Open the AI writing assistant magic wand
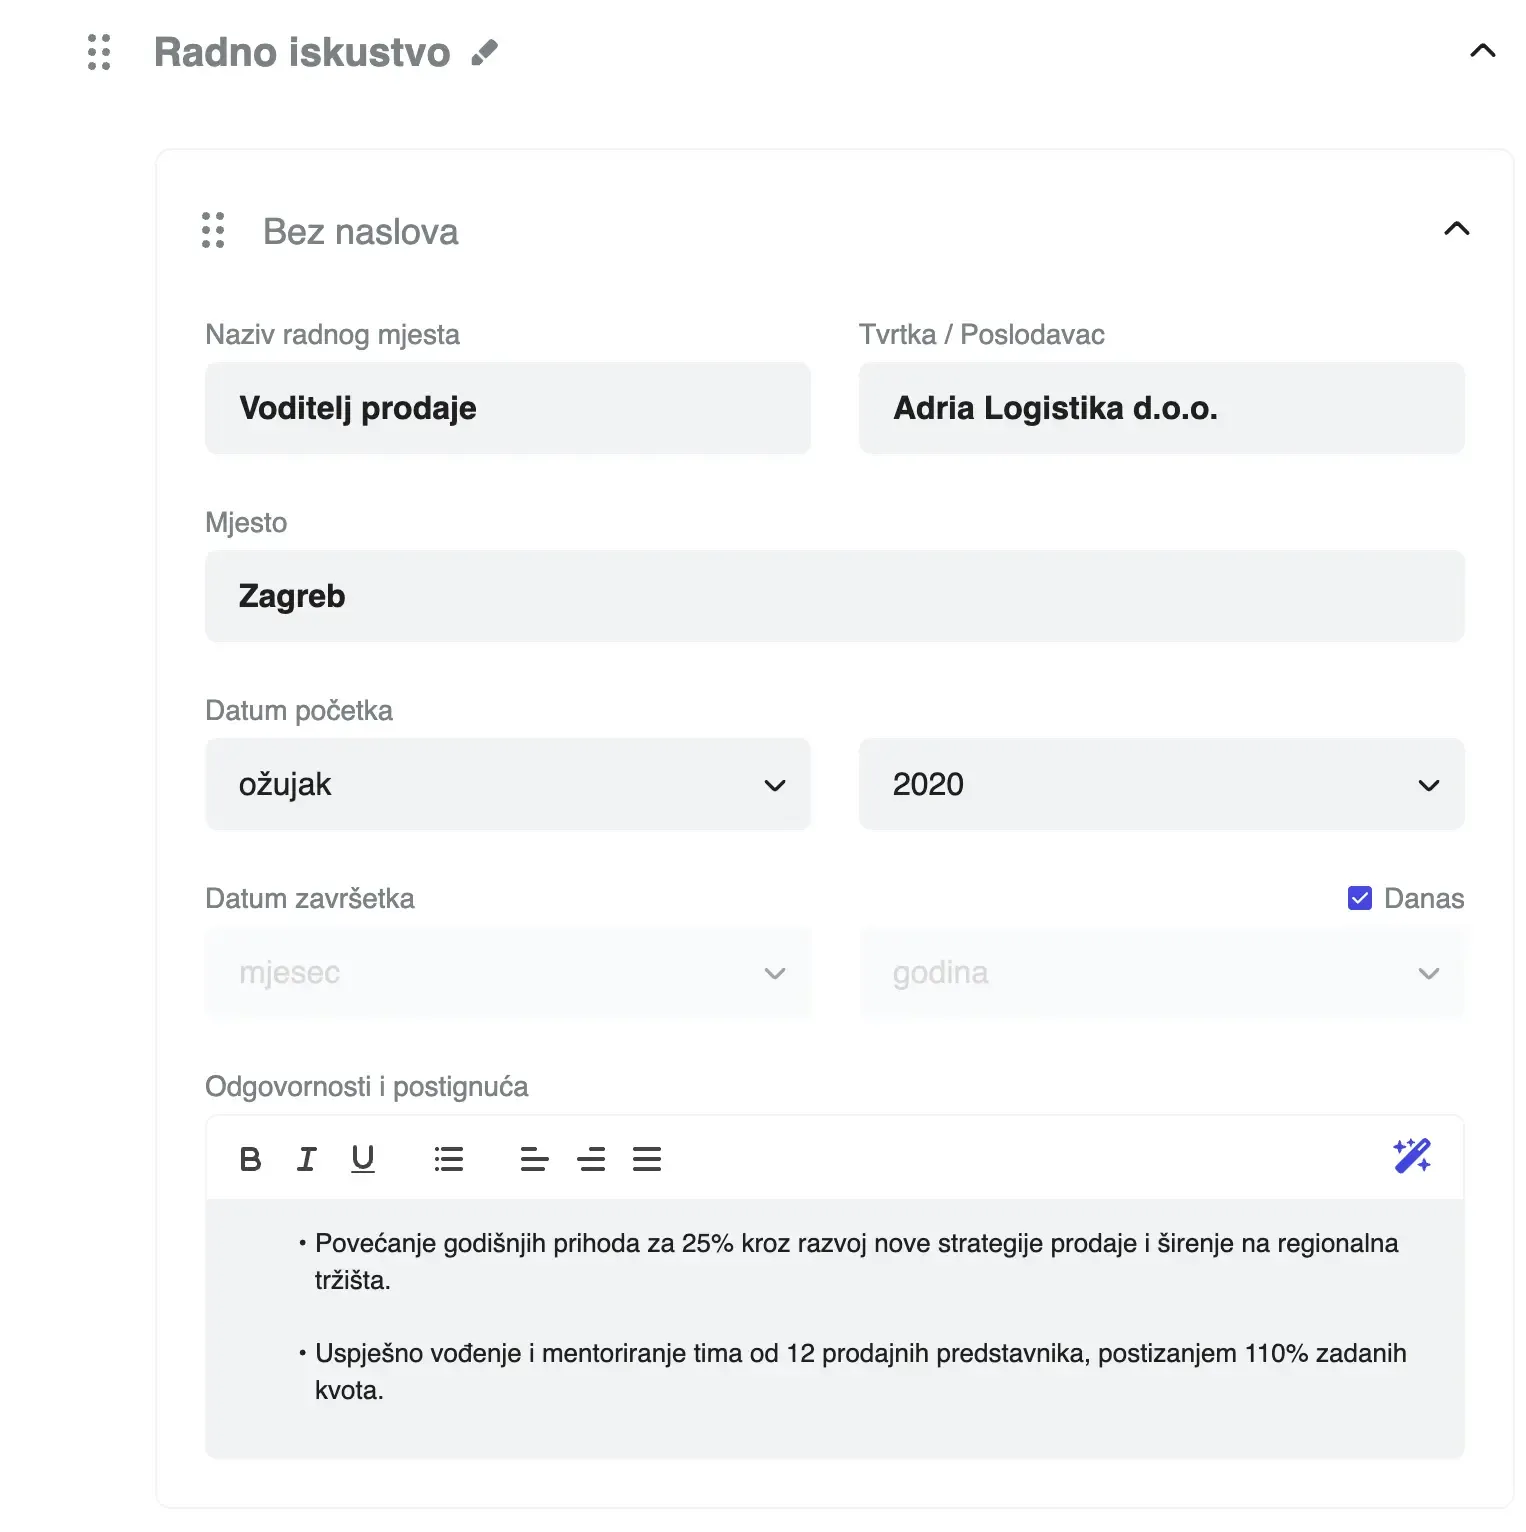Viewport: 1526px width, 1532px height. 1411,1157
